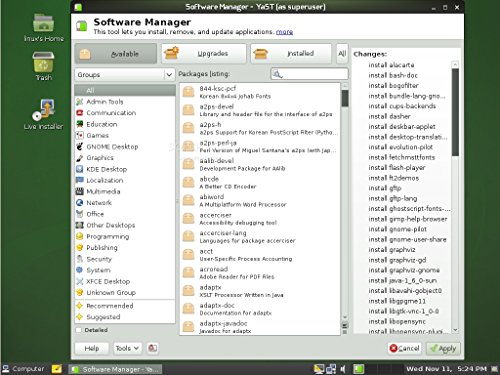Click the package icon for acroread
Viewport: 500px width, 375px height.
tap(189, 273)
